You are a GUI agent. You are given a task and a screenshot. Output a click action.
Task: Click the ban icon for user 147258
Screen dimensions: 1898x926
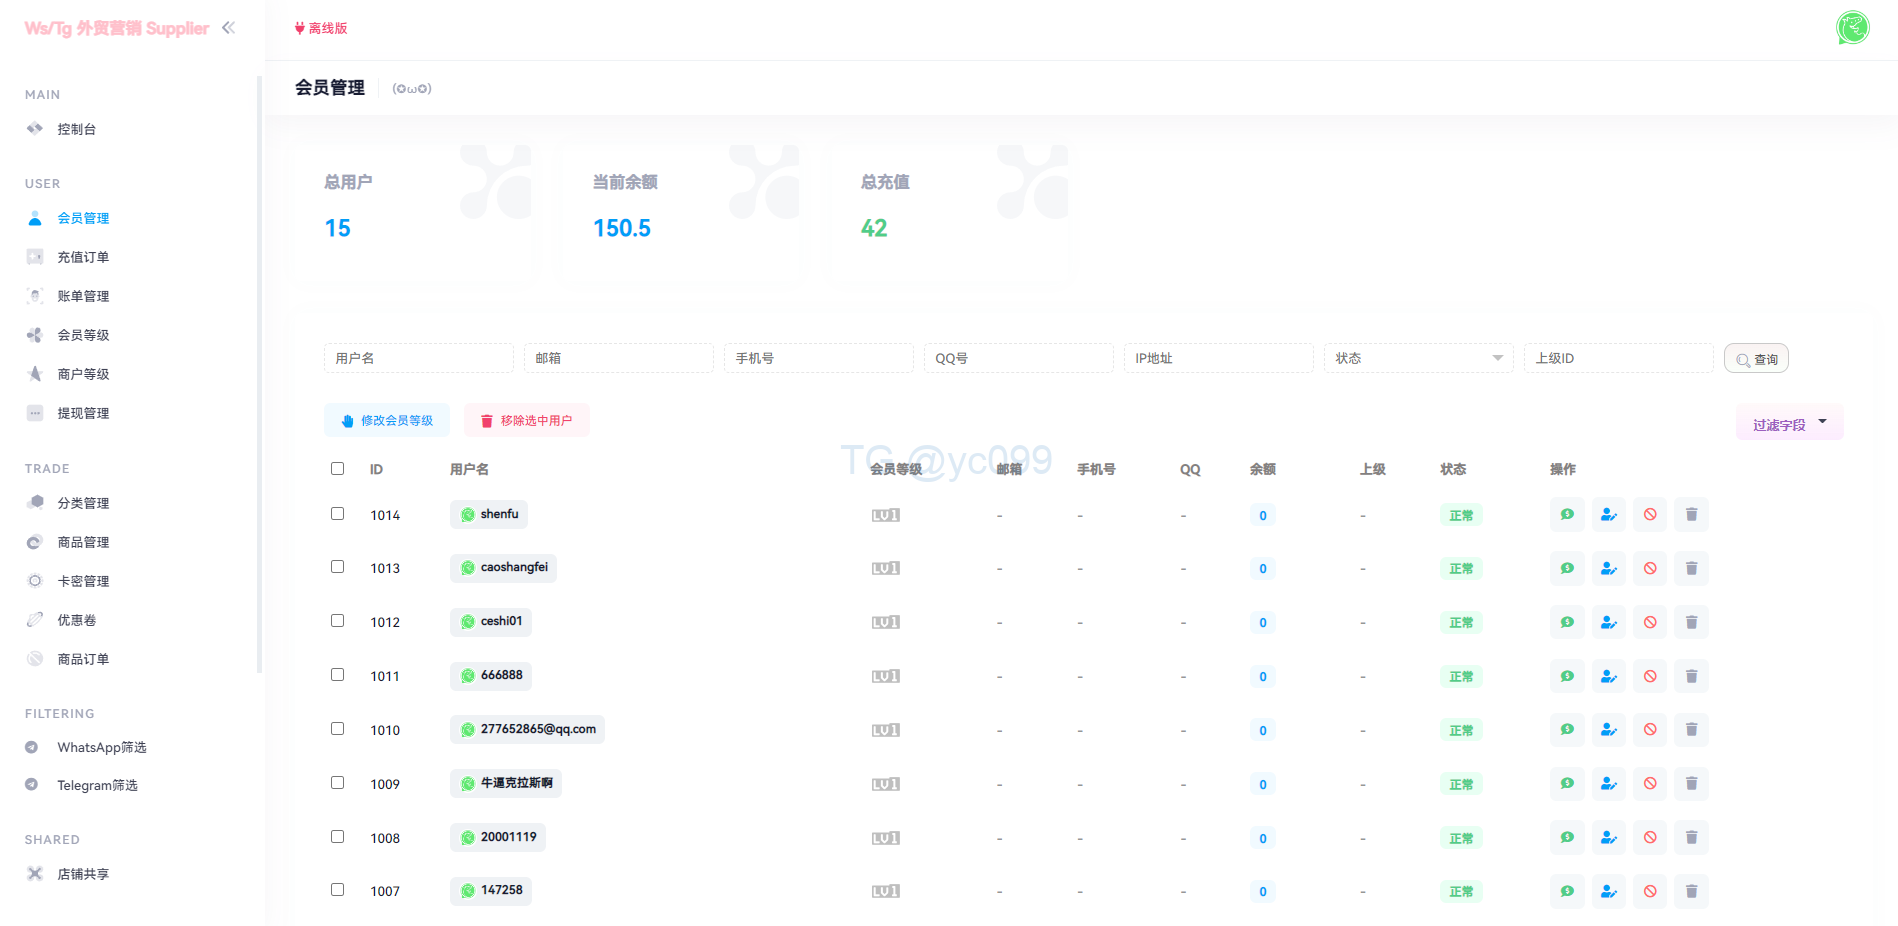click(1650, 891)
